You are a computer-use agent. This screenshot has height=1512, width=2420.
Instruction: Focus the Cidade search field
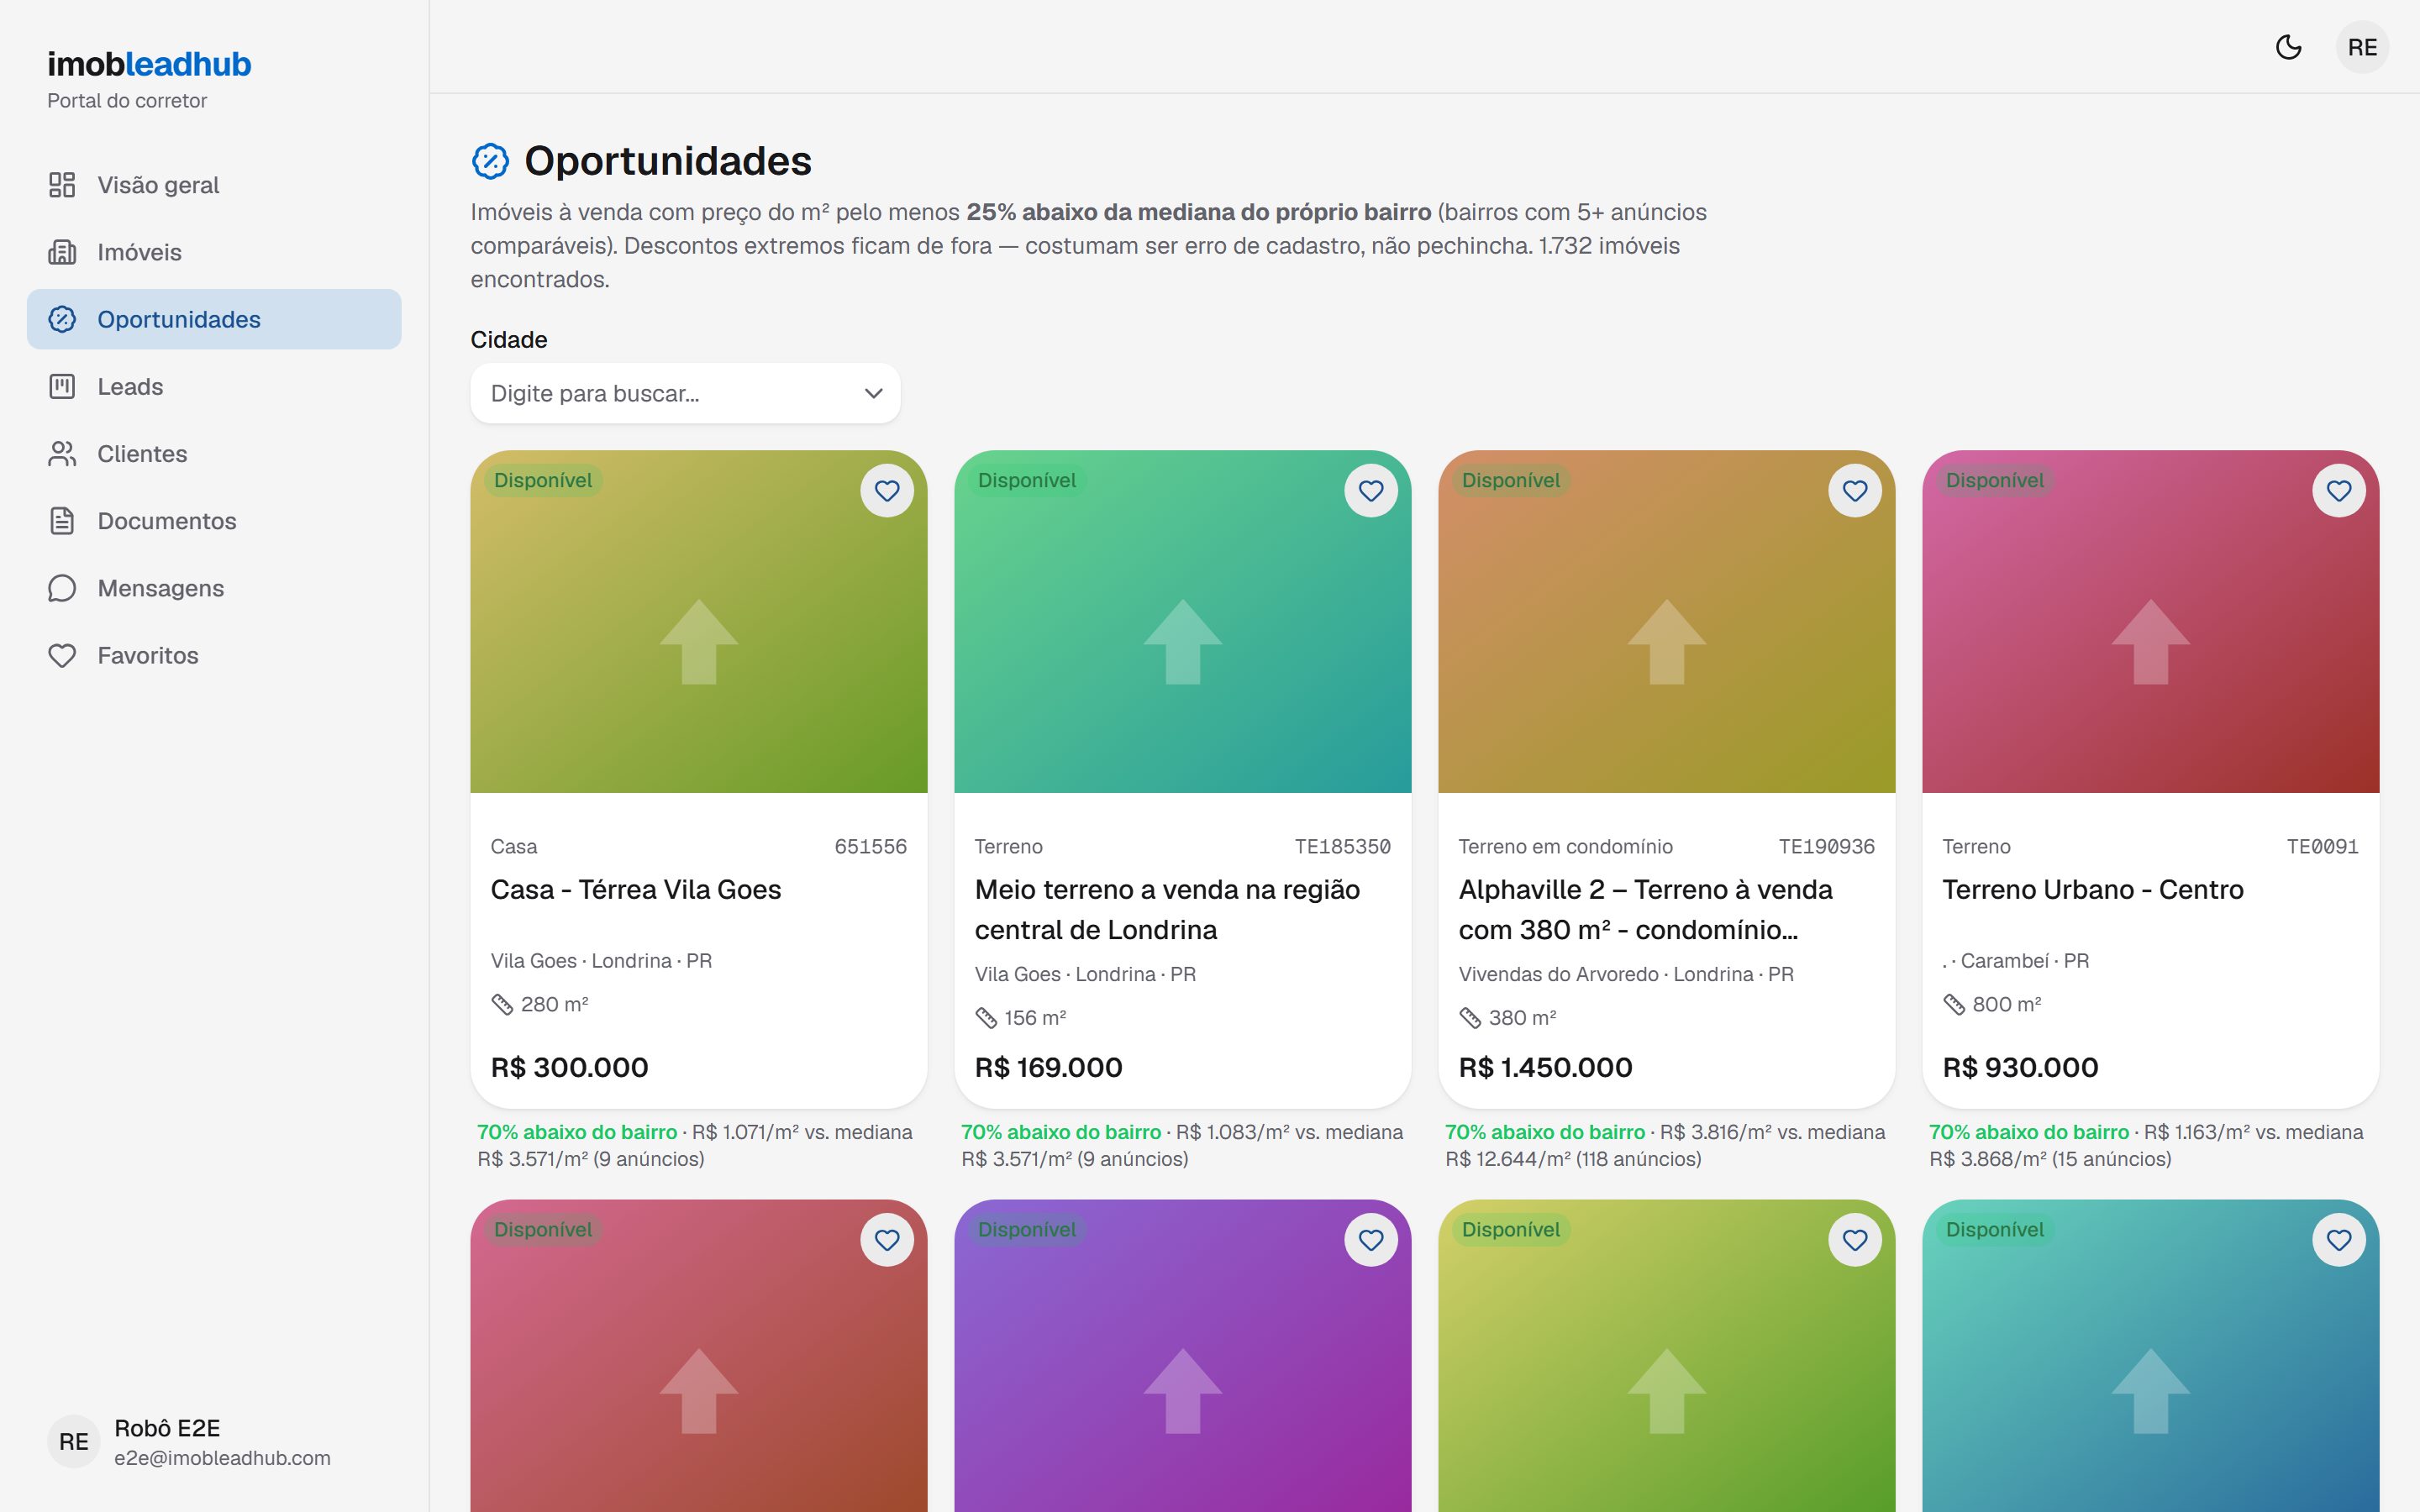pyautogui.click(x=685, y=393)
